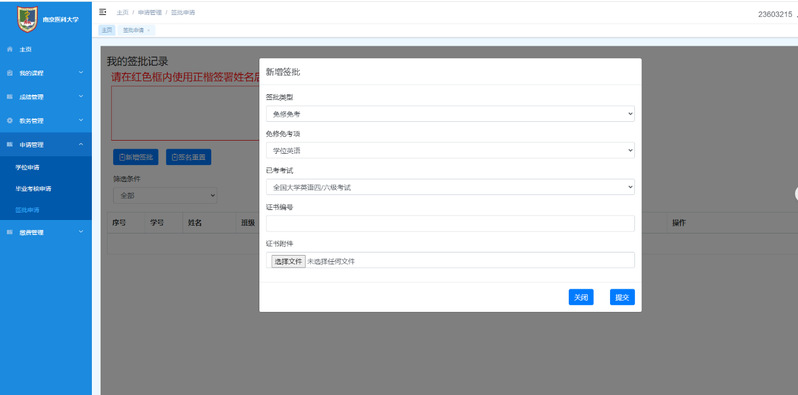This screenshot has height=395, width=798.
Task: Click the 南京医科大学 name in sidebar header
Action: [61, 20]
